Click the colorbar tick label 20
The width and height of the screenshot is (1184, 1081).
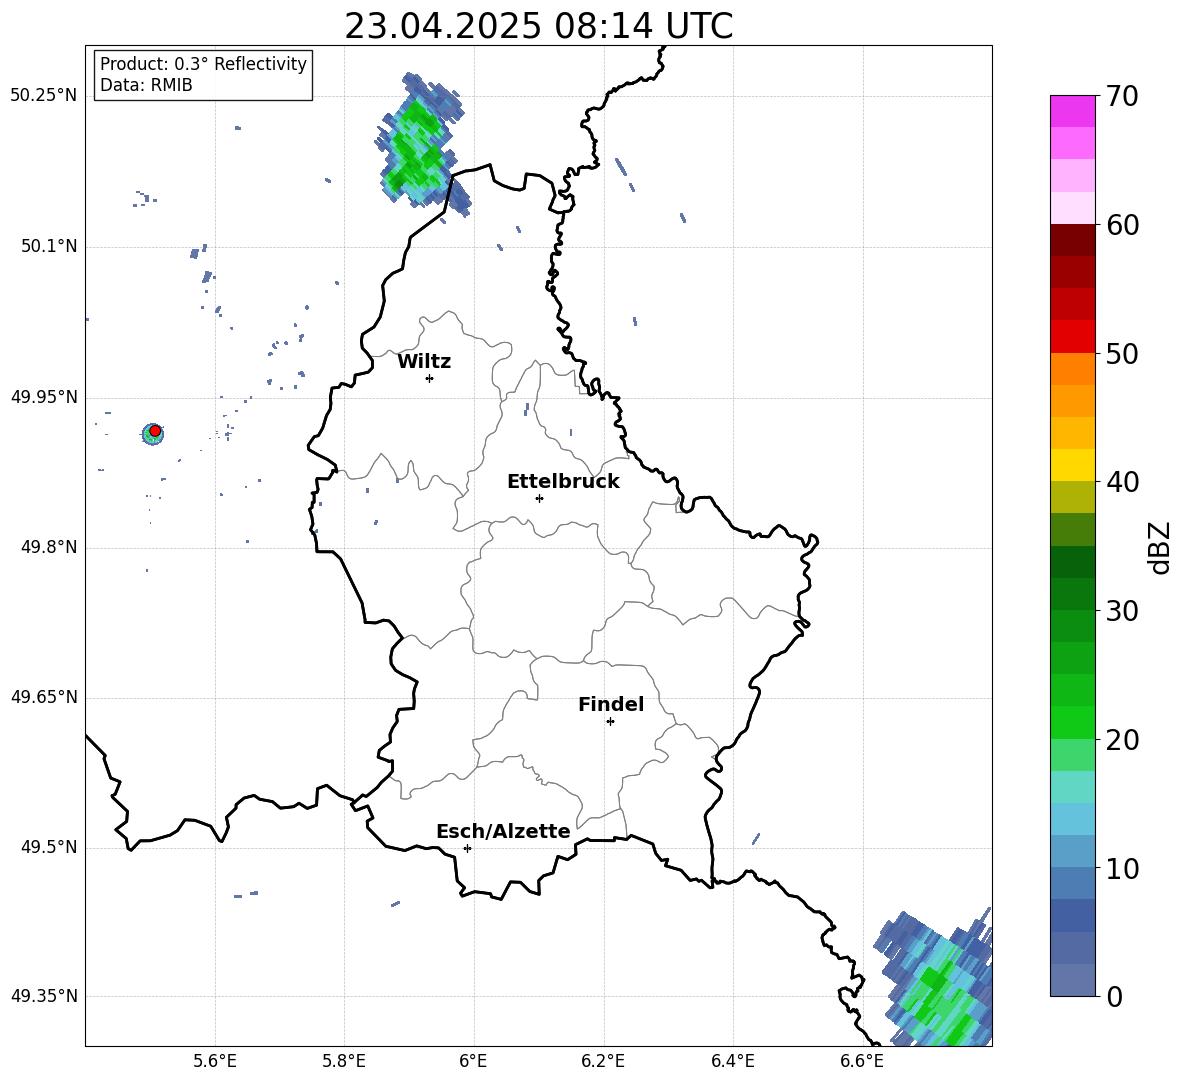tap(1122, 740)
